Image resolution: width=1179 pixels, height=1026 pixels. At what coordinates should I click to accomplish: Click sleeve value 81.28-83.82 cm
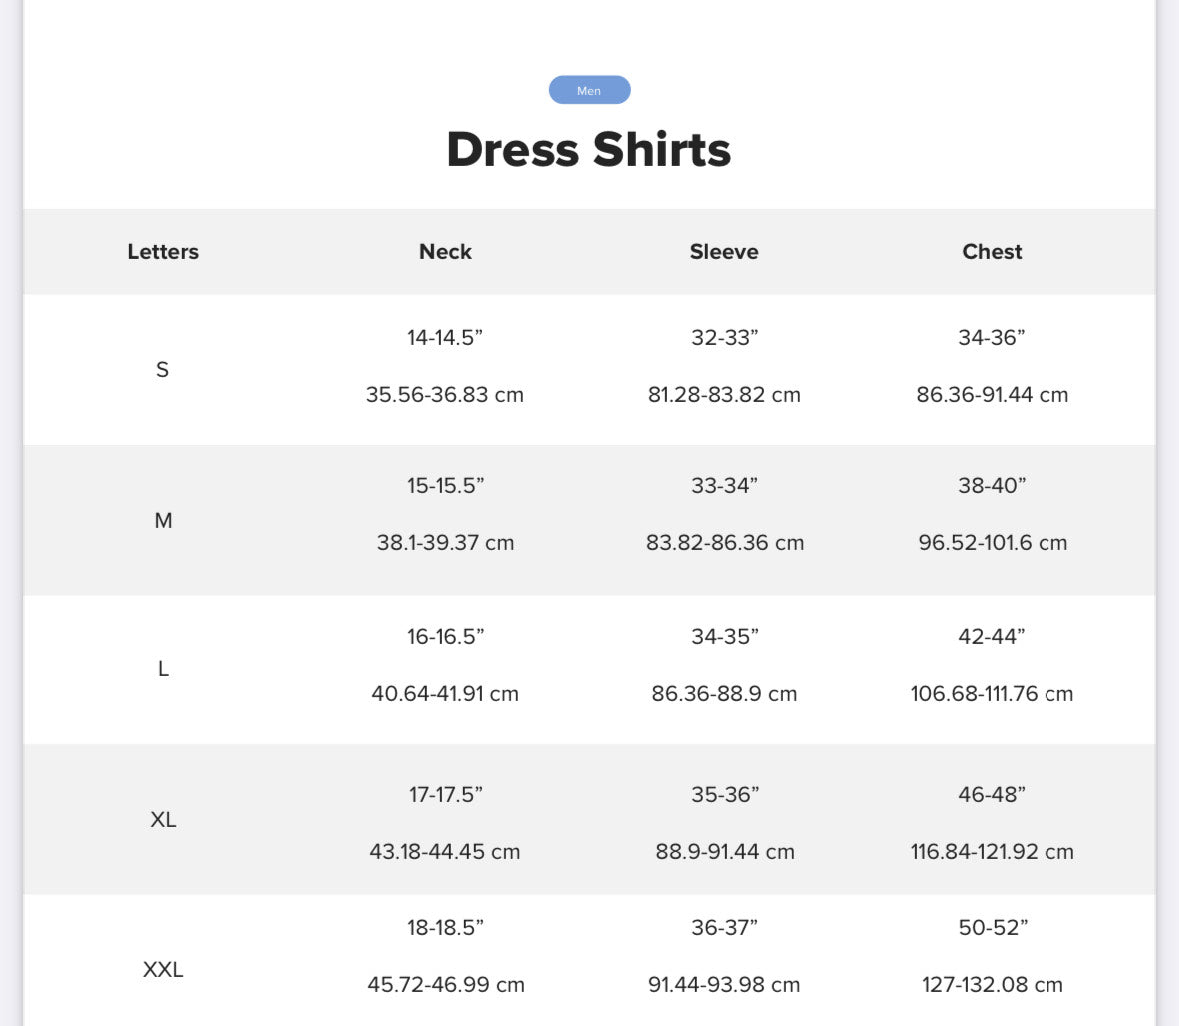click(x=724, y=395)
